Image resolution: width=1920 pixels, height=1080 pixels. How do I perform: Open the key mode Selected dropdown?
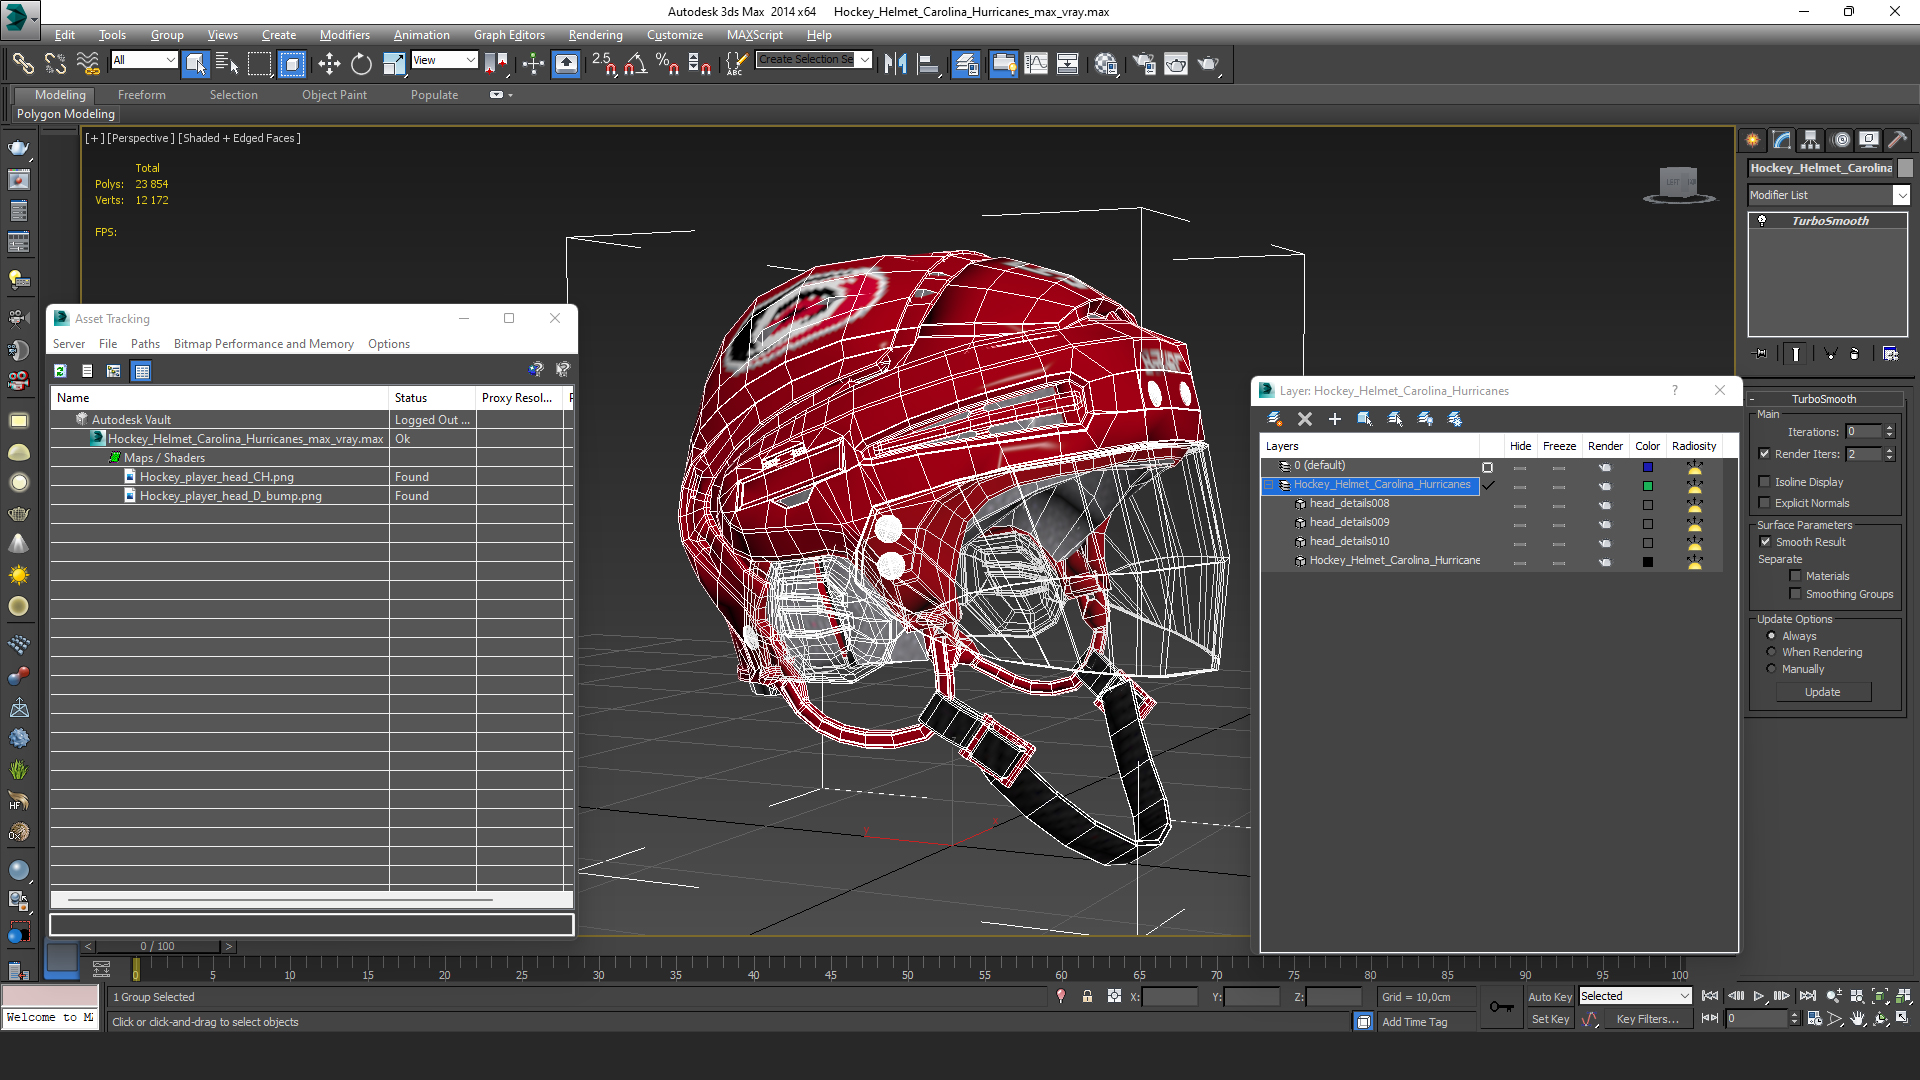tap(1635, 996)
